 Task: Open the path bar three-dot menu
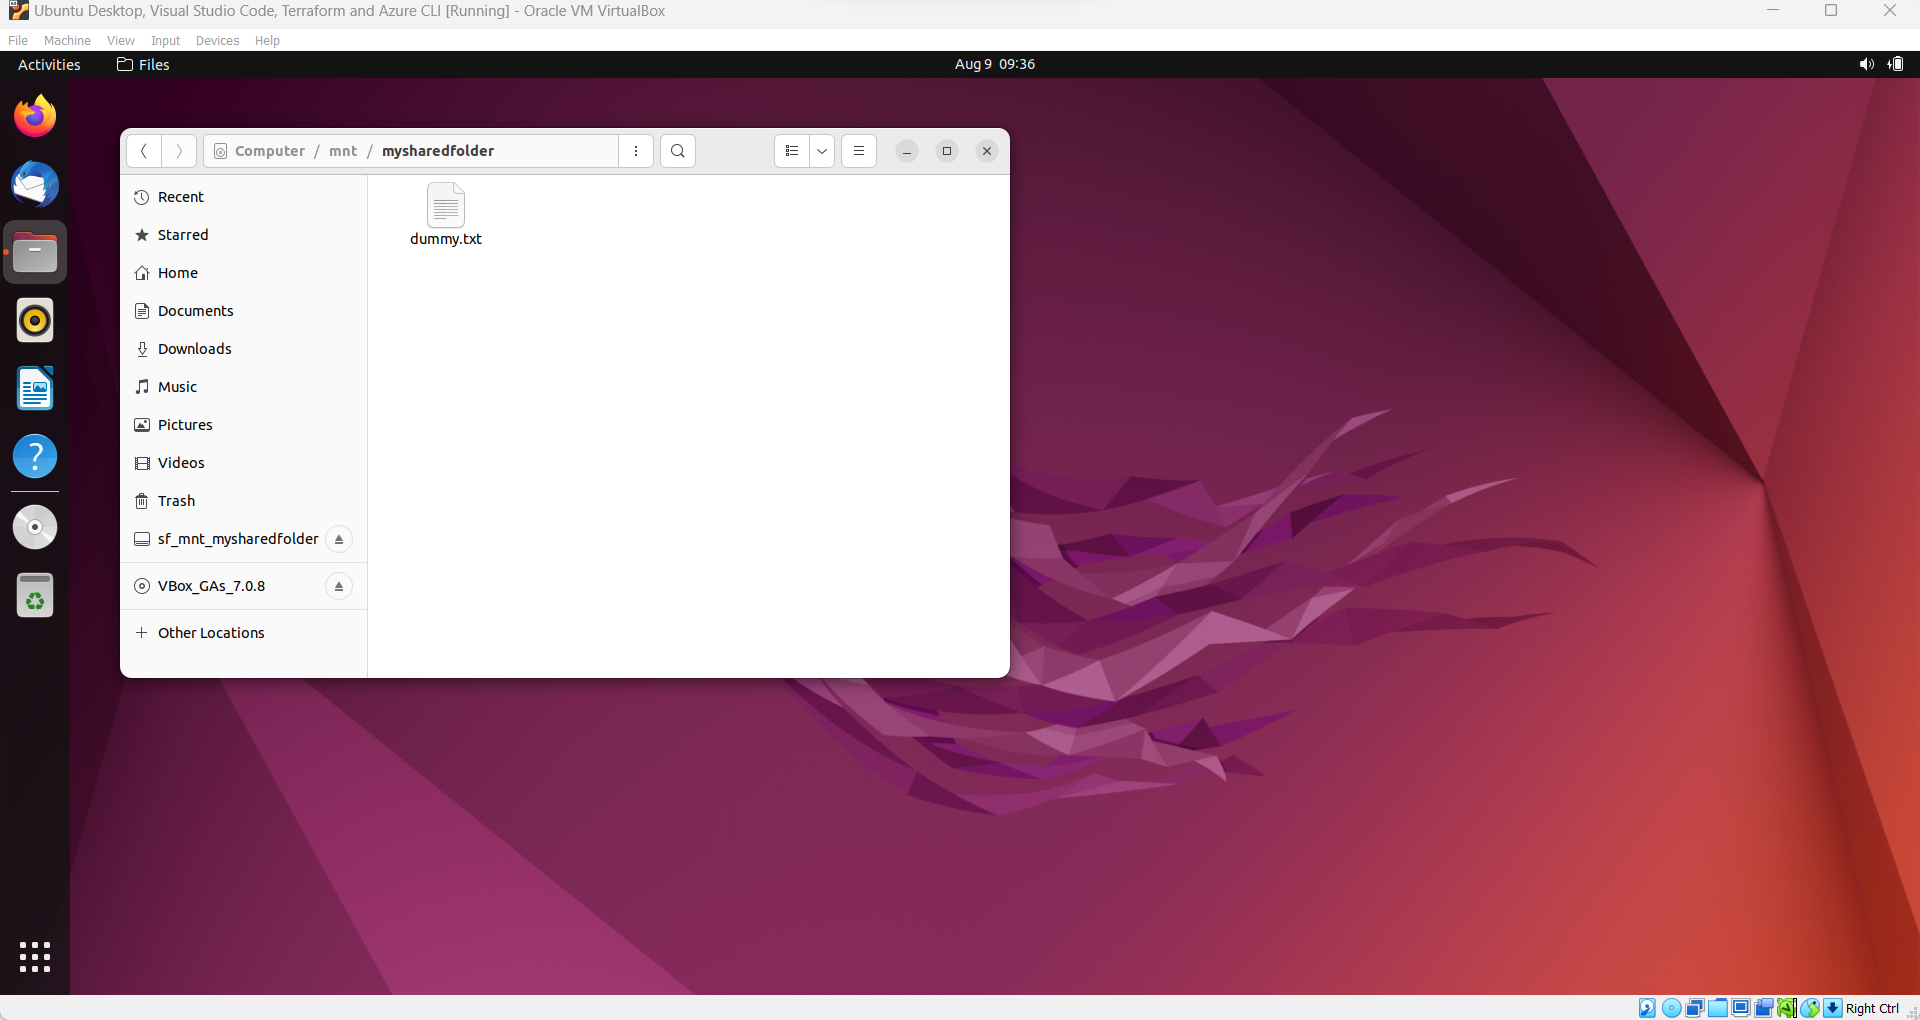point(636,151)
